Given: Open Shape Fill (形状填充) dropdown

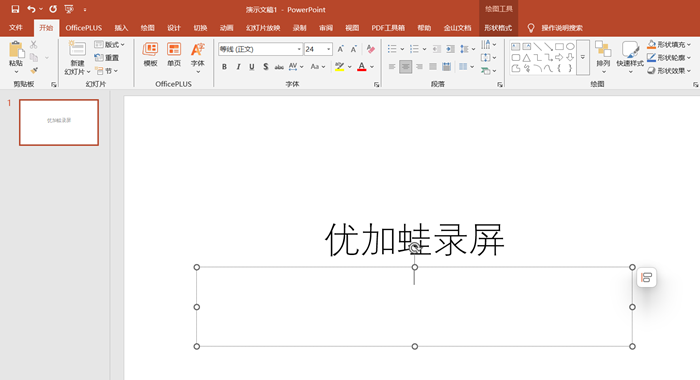Looking at the screenshot, I should tap(669, 45).
